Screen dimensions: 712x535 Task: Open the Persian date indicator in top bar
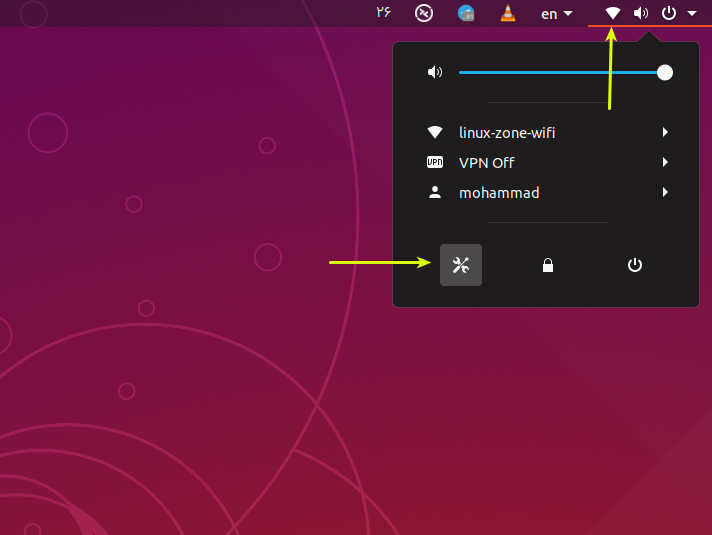coord(384,12)
